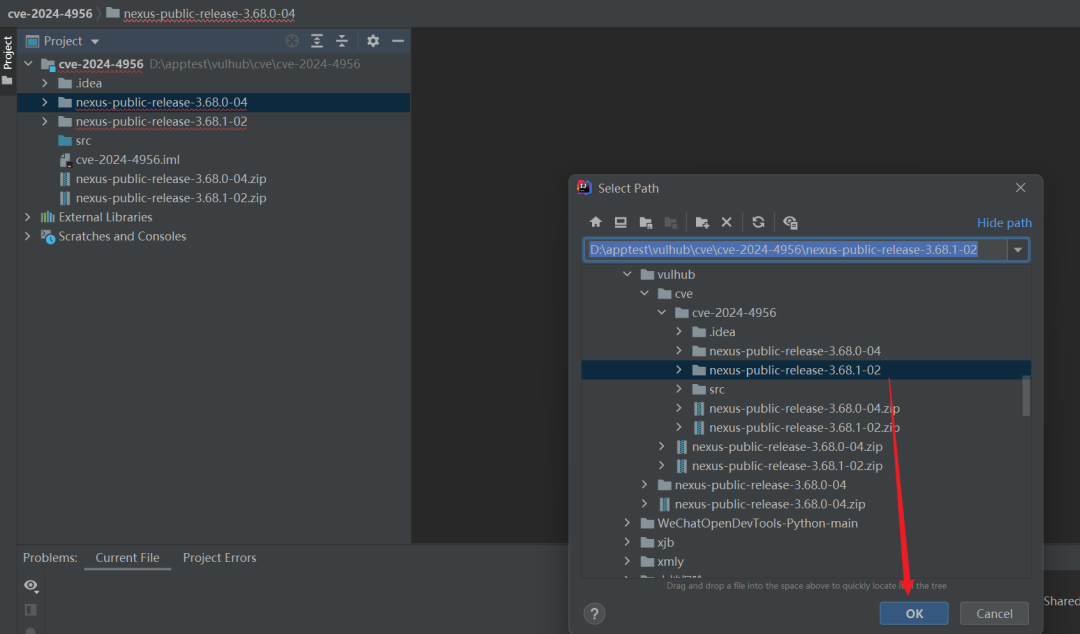Image resolution: width=1080 pixels, height=634 pixels.
Task: Expand nexus-public-release-3.68.1-02 arrow in Project panel
Action: click(x=45, y=121)
